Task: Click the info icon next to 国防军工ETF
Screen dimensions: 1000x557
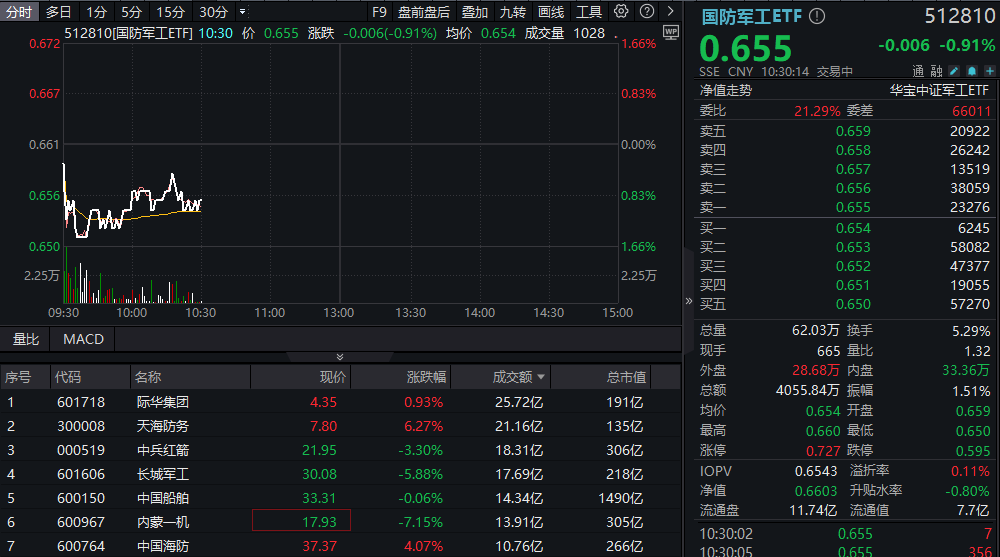Action: [x=817, y=17]
